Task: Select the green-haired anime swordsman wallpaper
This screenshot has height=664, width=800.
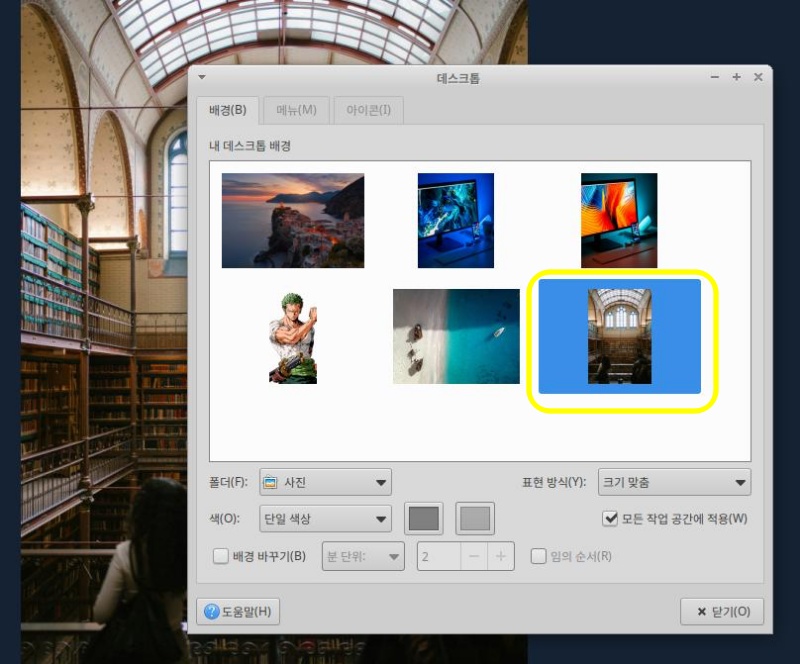Action: [293, 337]
